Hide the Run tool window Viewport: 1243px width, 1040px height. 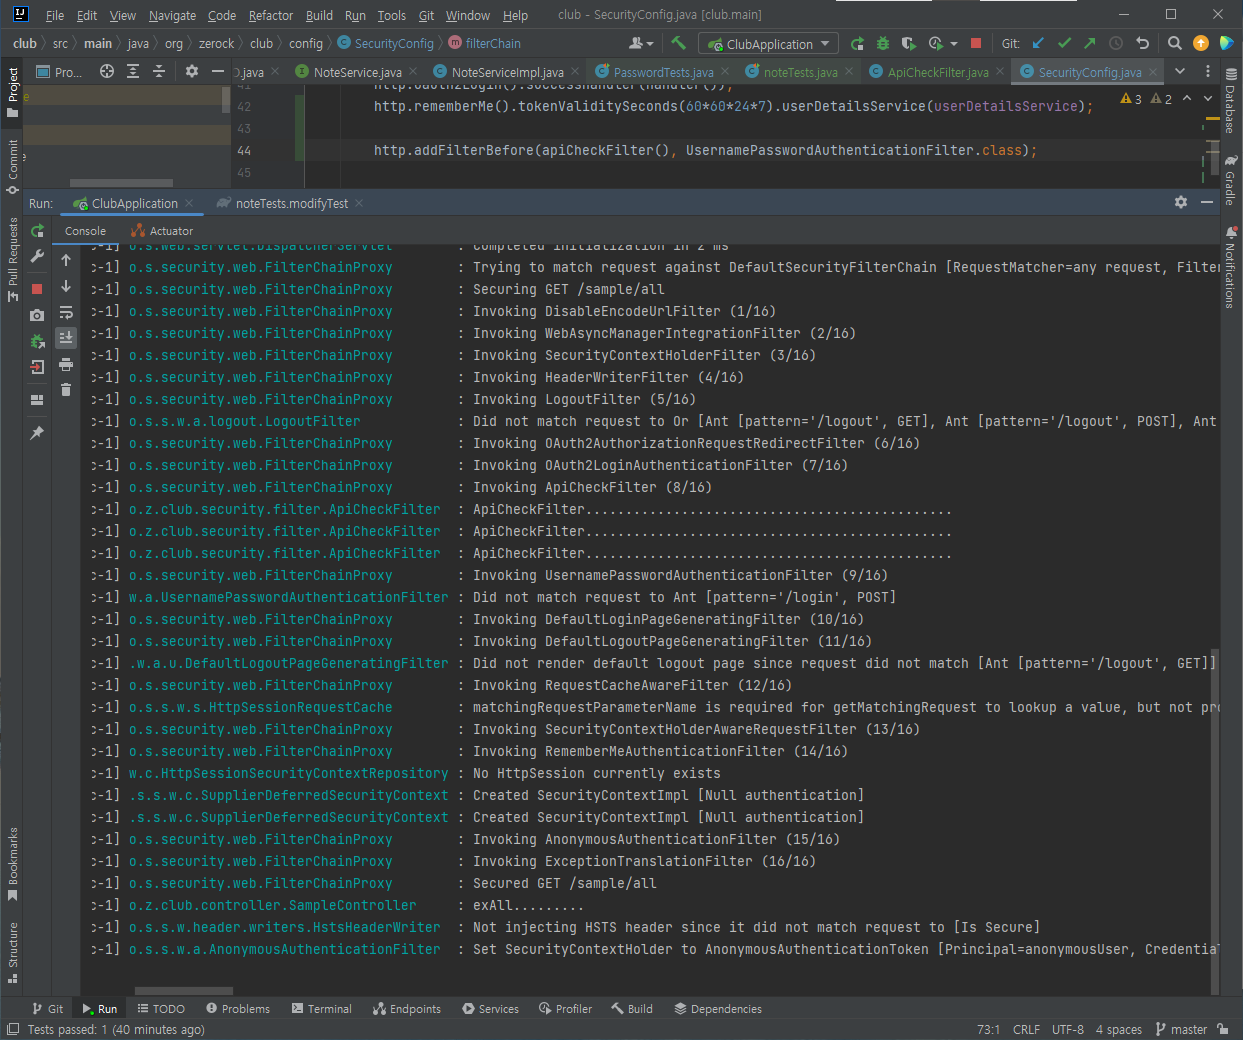click(x=1207, y=202)
